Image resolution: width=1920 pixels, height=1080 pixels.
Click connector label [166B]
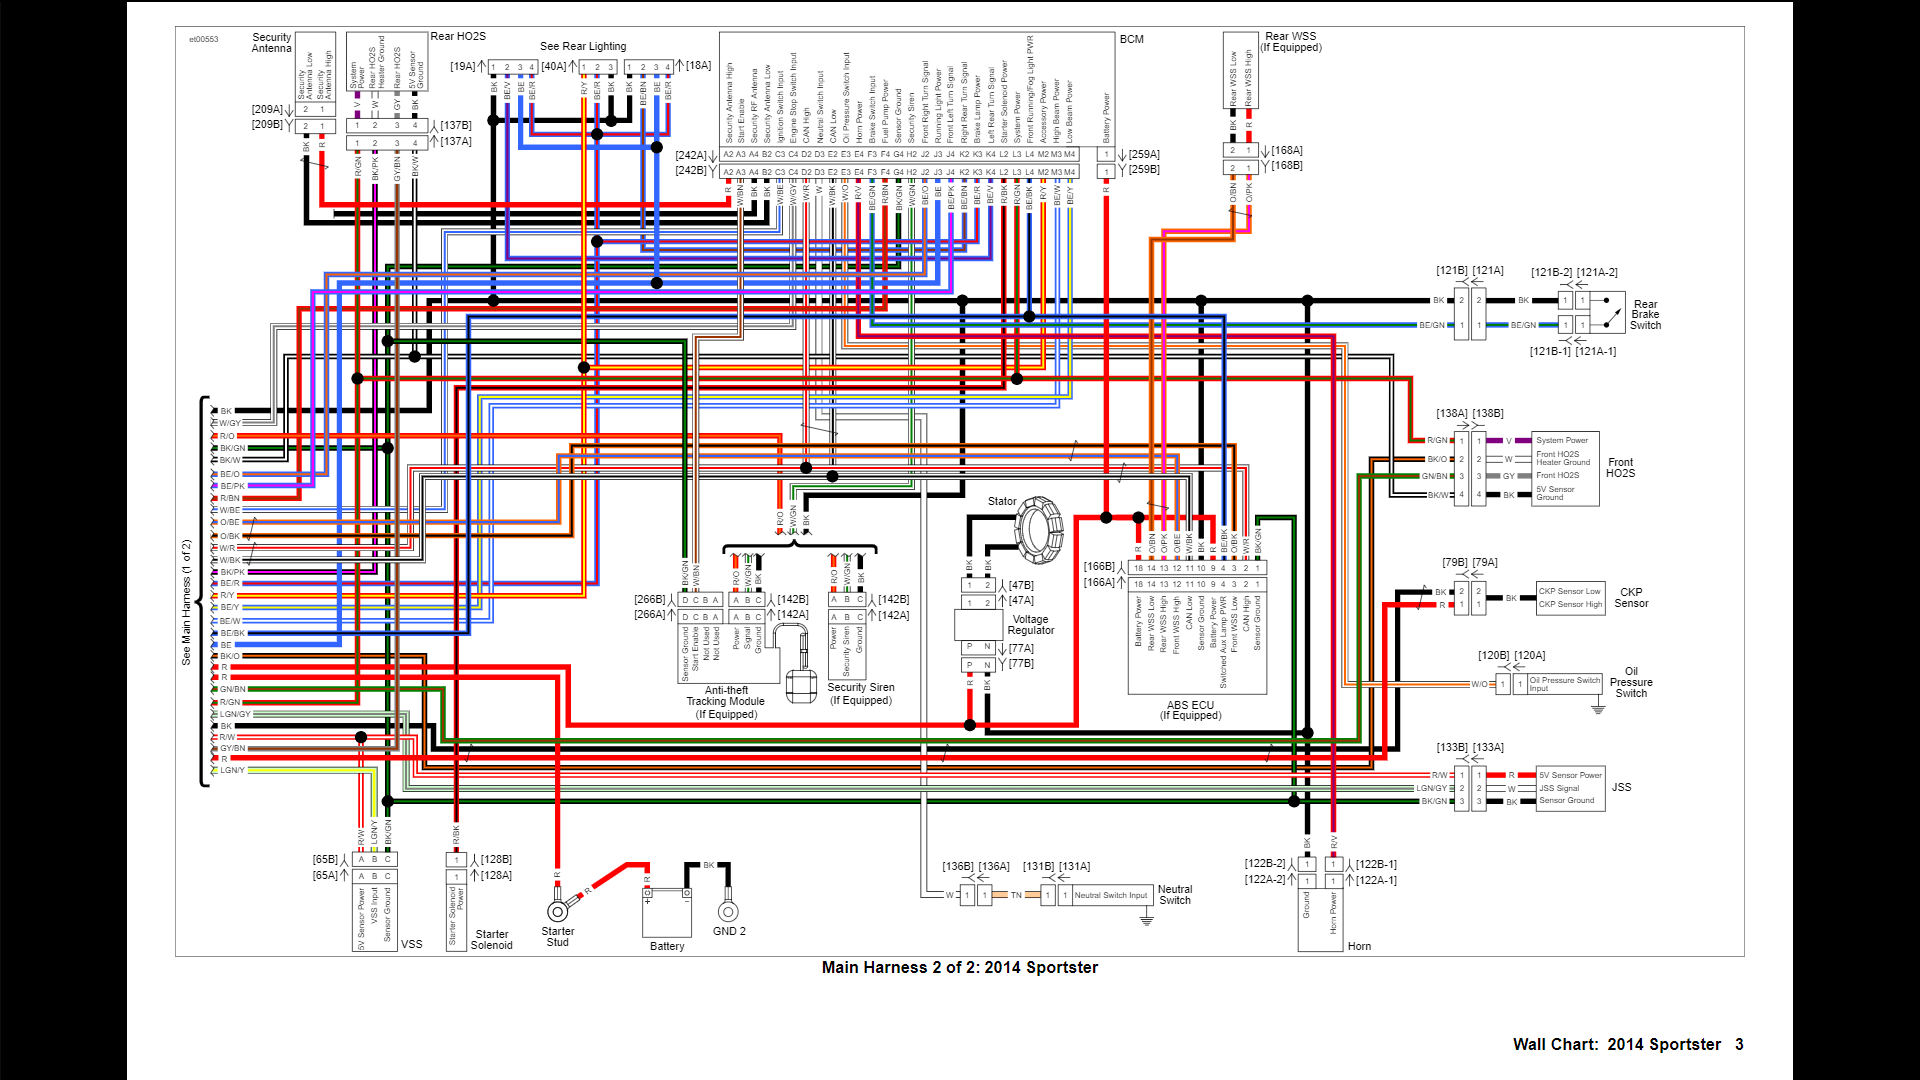[x=1099, y=566]
